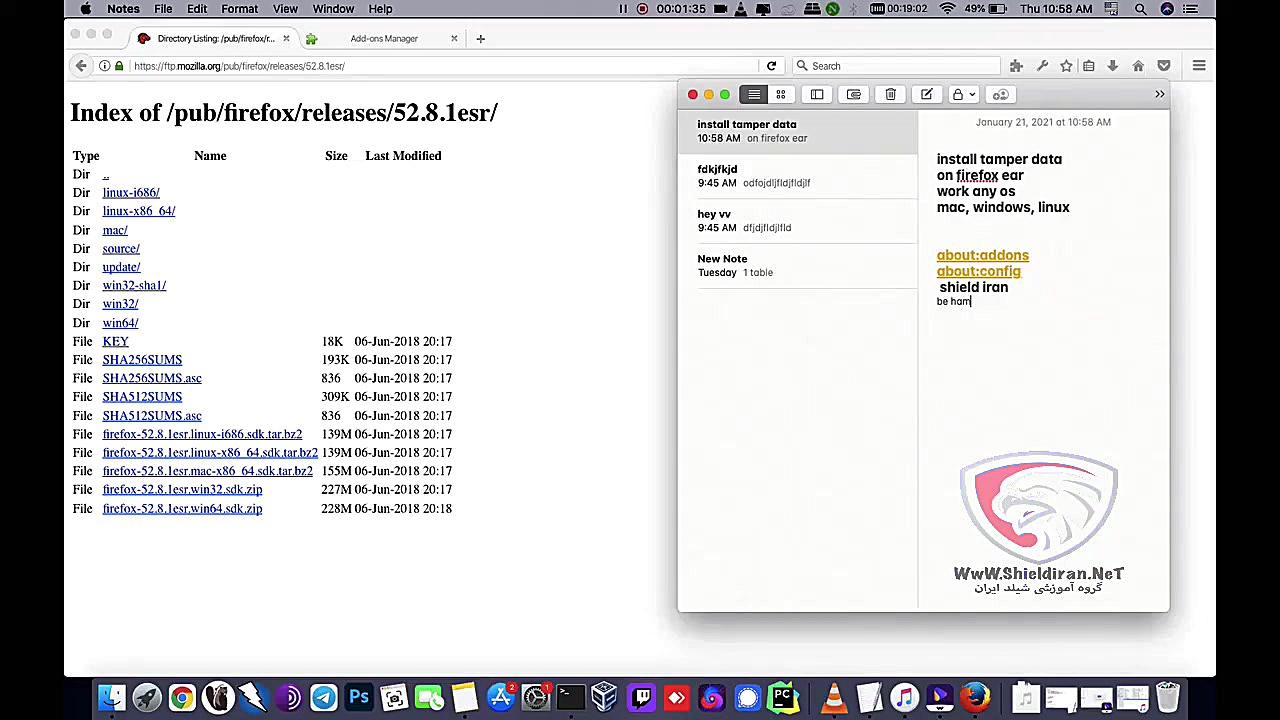This screenshot has width=1280, height=720.
Task: Launch Google Chrome from the Dock
Action: (x=182, y=697)
